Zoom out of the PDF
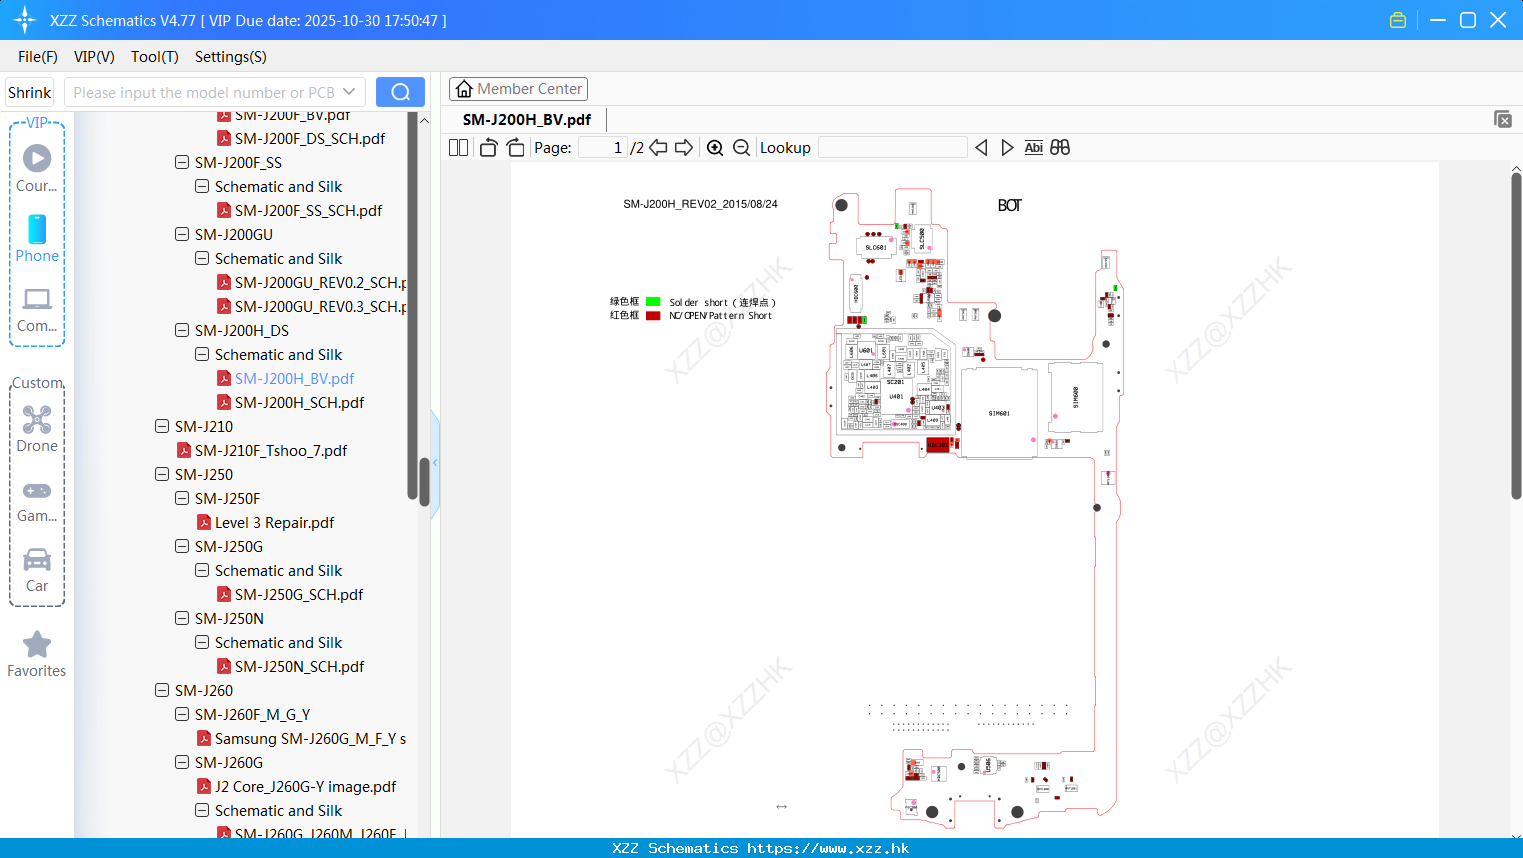Image resolution: width=1523 pixels, height=858 pixels. [741, 148]
